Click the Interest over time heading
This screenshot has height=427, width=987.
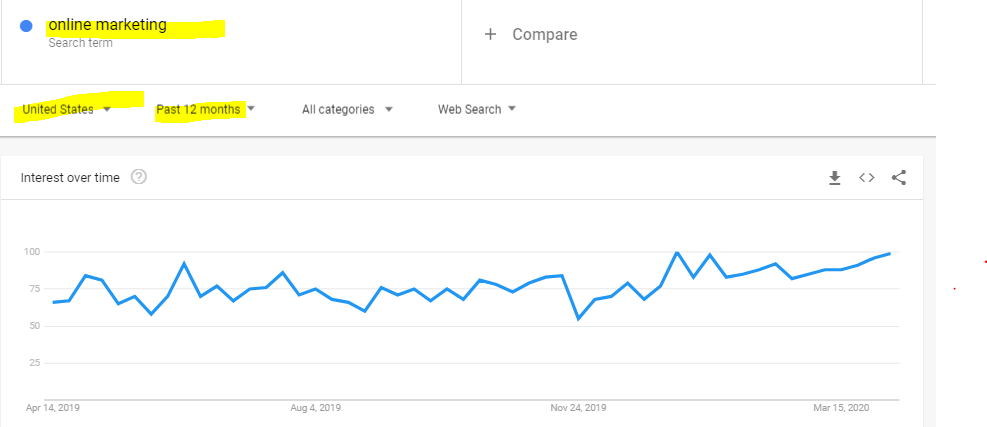pos(70,178)
